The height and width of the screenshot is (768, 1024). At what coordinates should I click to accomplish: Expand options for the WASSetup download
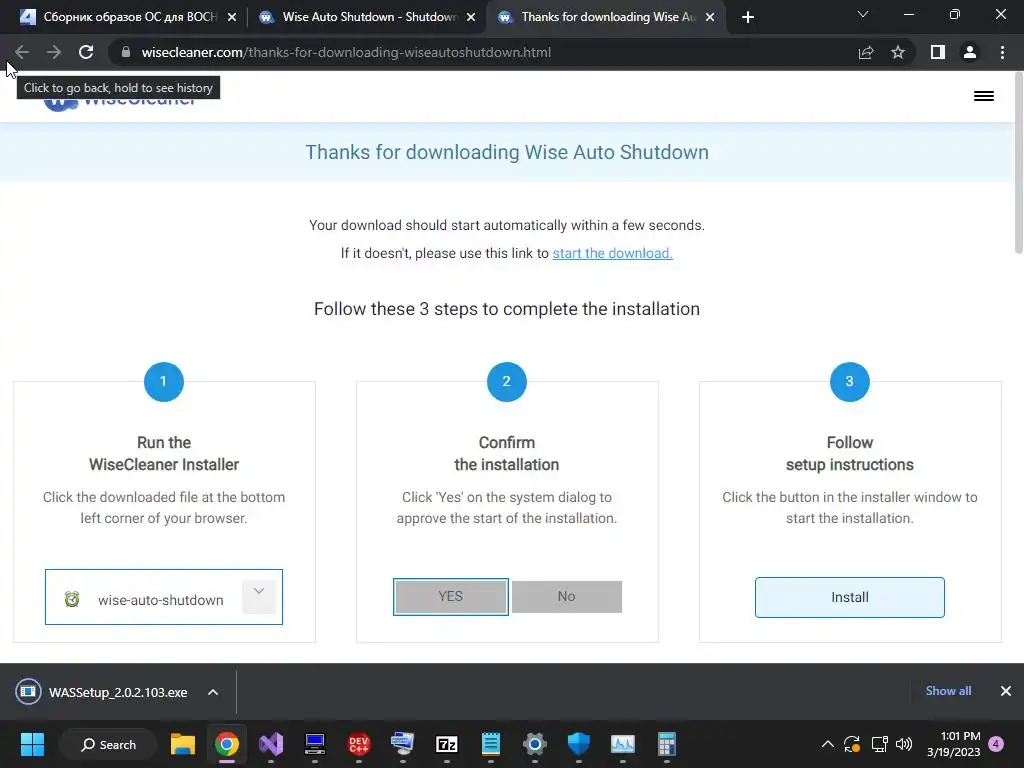coord(213,692)
